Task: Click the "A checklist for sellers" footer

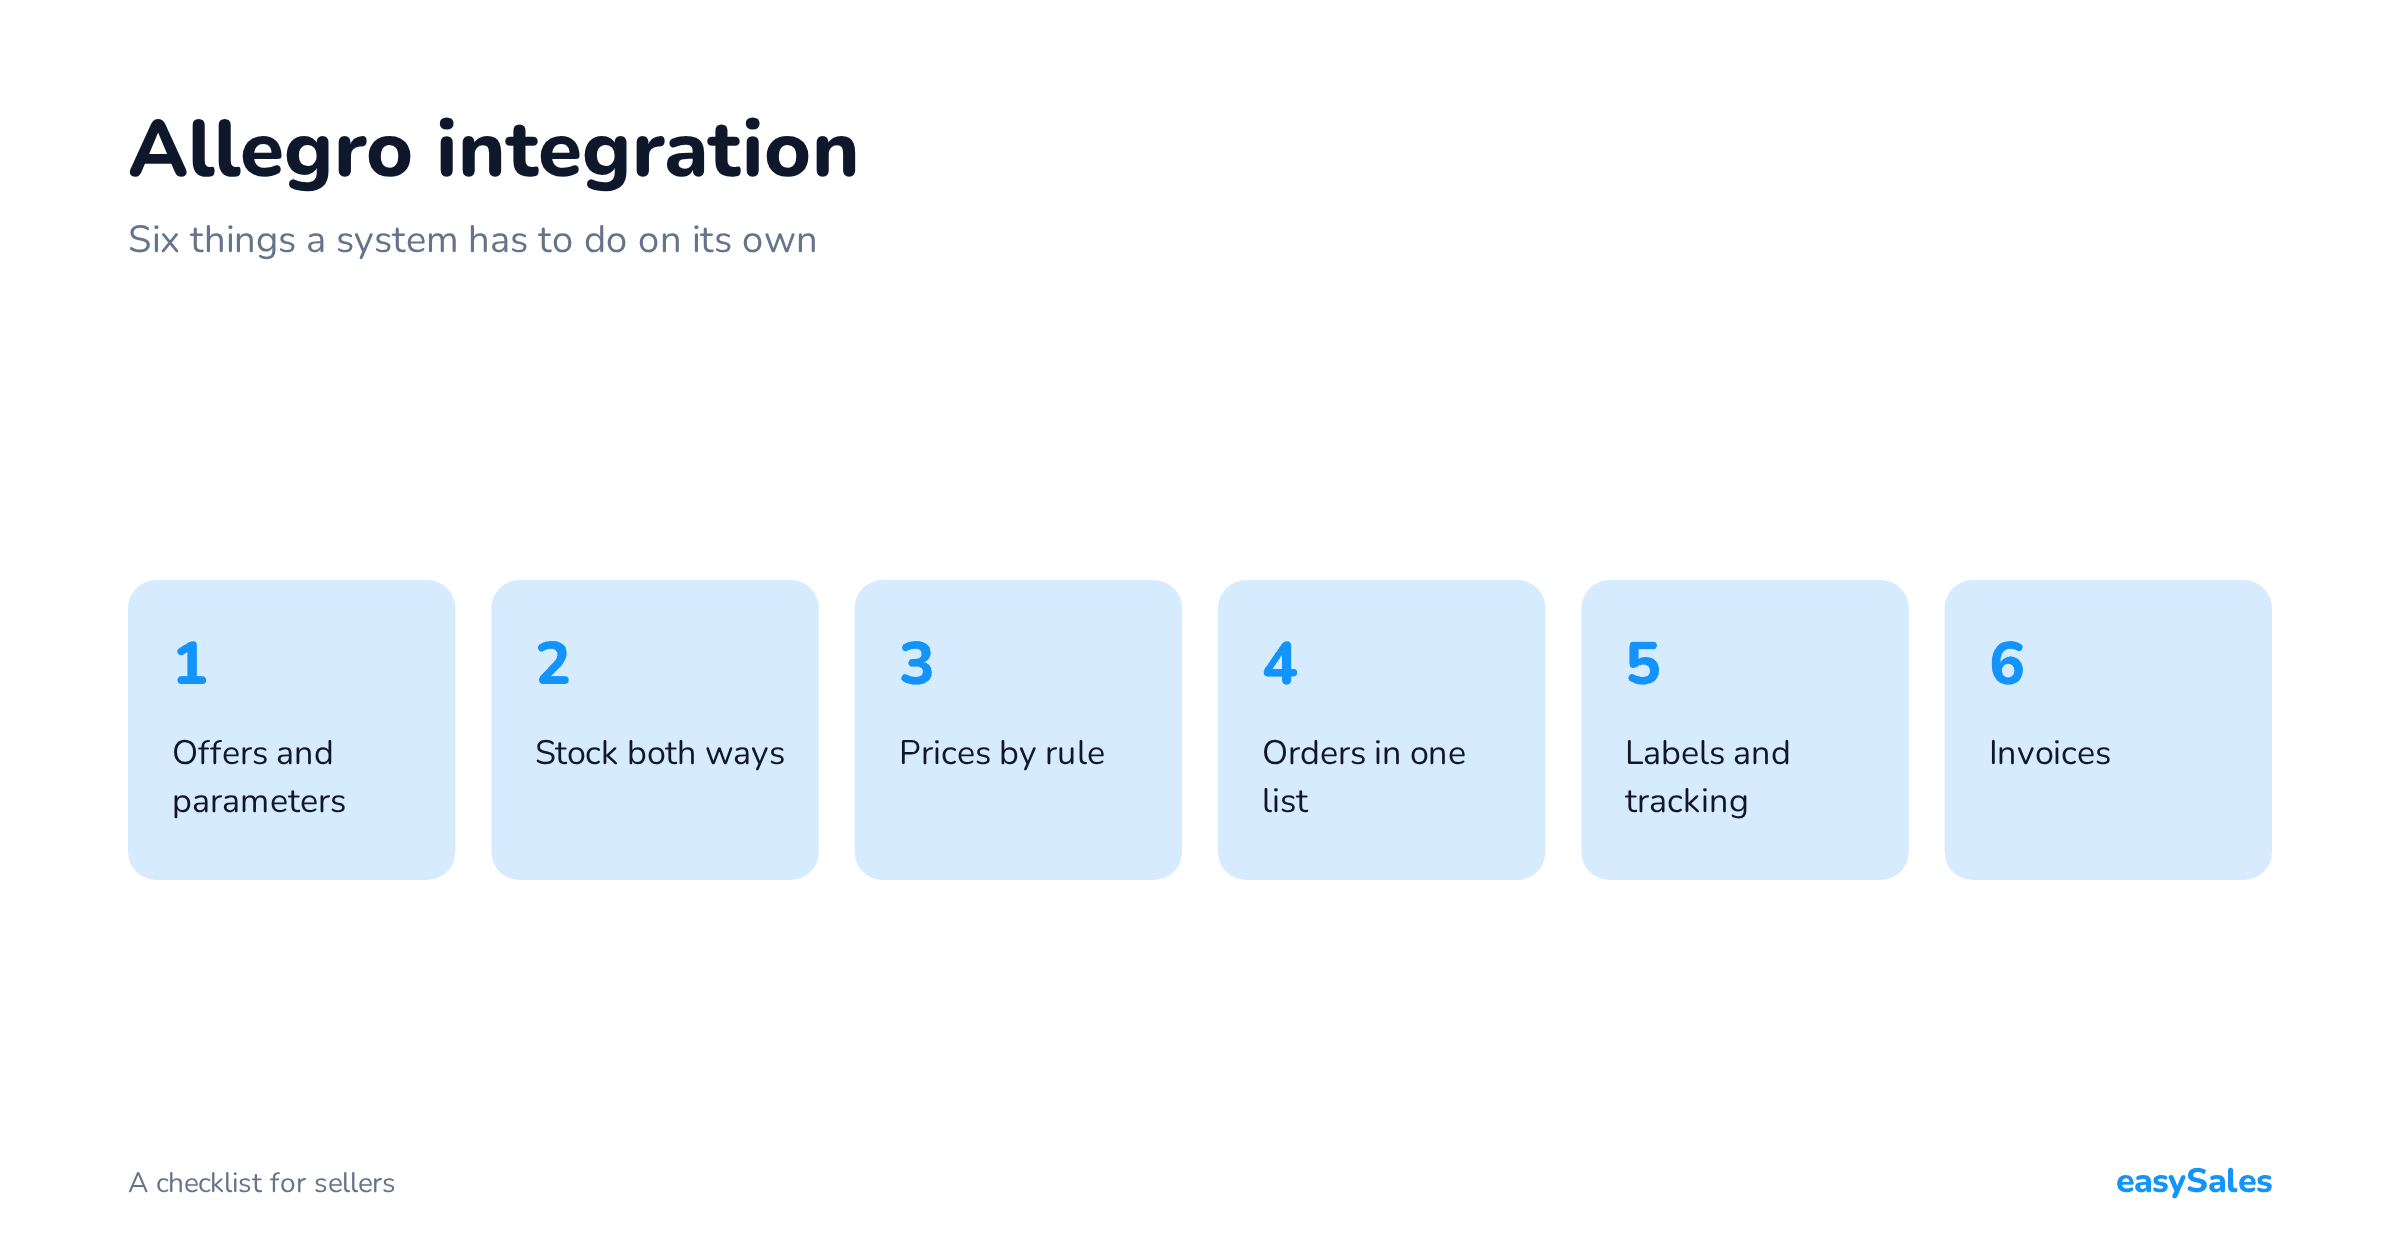Action: [x=262, y=1183]
